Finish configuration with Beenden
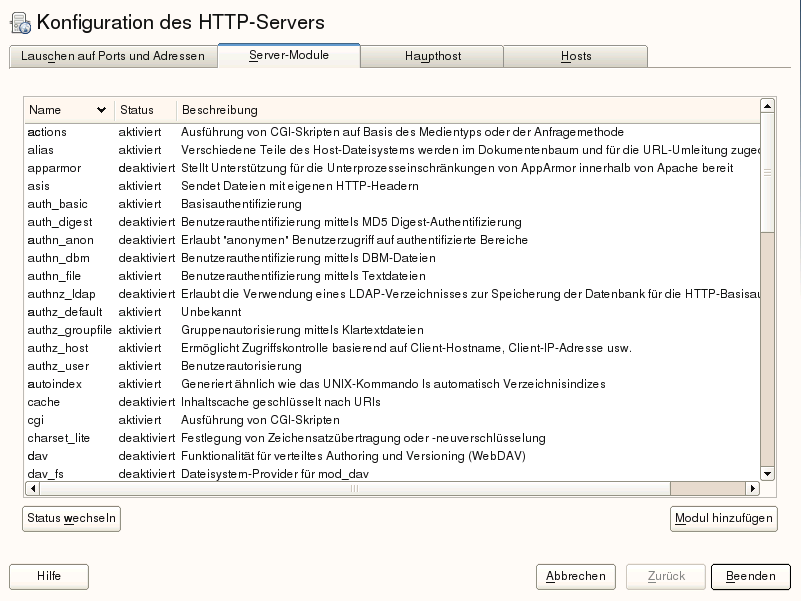This screenshot has height=601, width=801. [750, 576]
